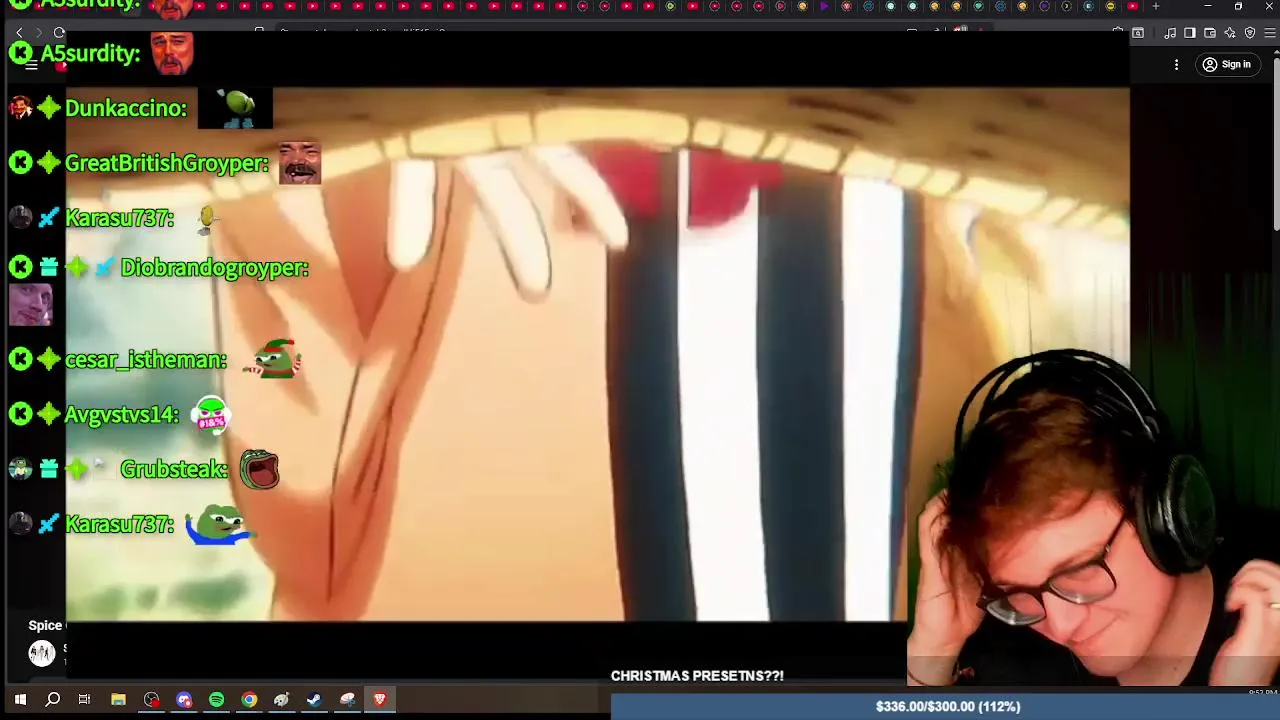Click Dunkaccino's olive emote
Viewport: 1280px width, 720px height.
coord(235,108)
